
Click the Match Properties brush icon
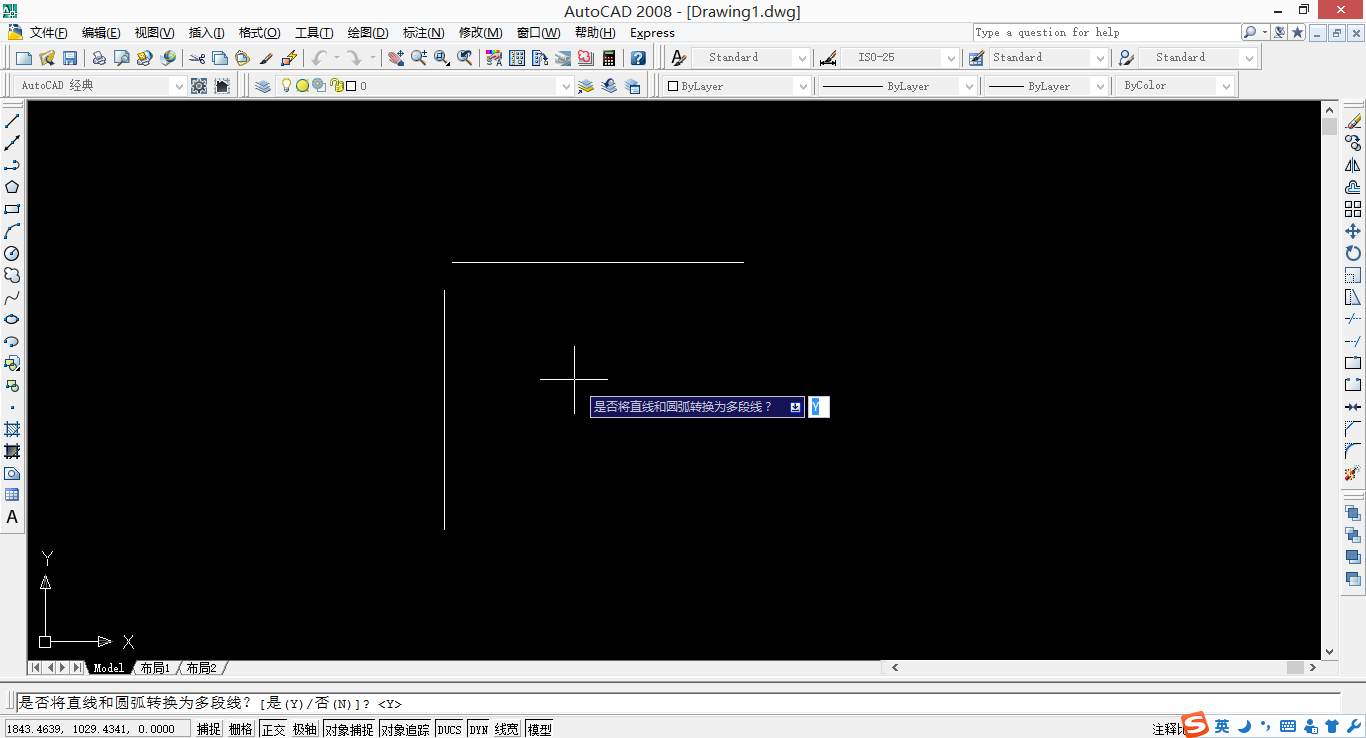pos(266,58)
